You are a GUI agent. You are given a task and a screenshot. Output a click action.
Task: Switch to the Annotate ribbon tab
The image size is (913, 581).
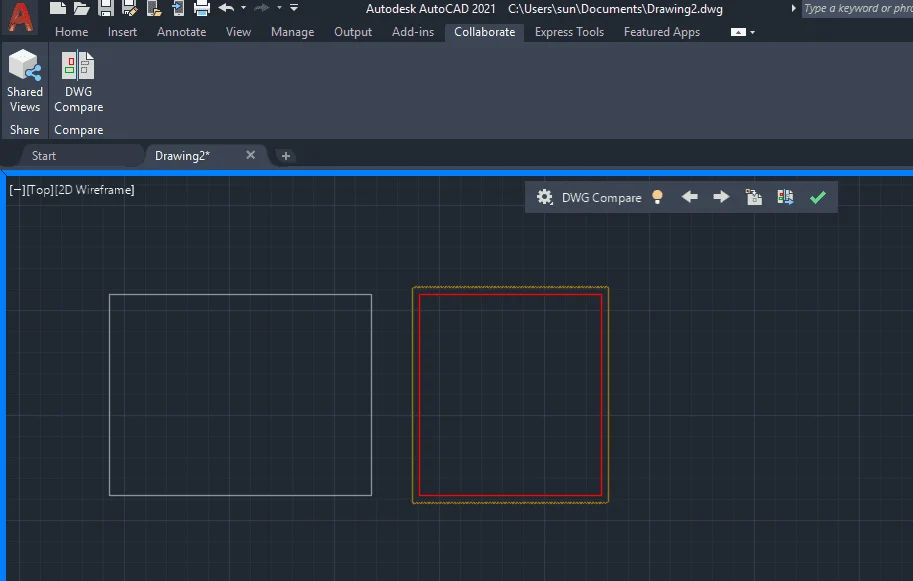(x=182, y=32)
